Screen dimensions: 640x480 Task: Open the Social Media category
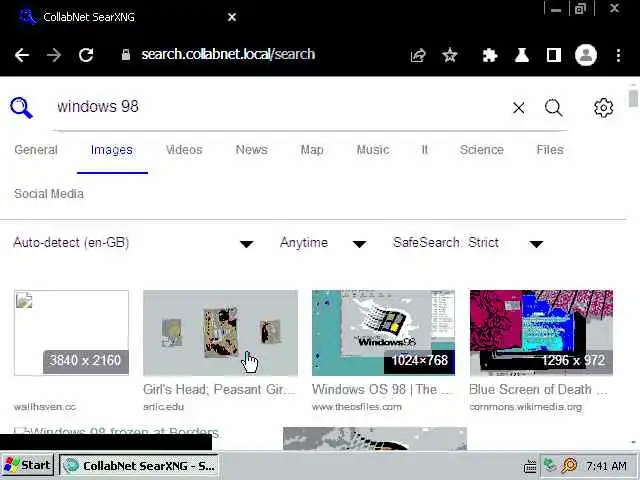(x=49, y=194)
